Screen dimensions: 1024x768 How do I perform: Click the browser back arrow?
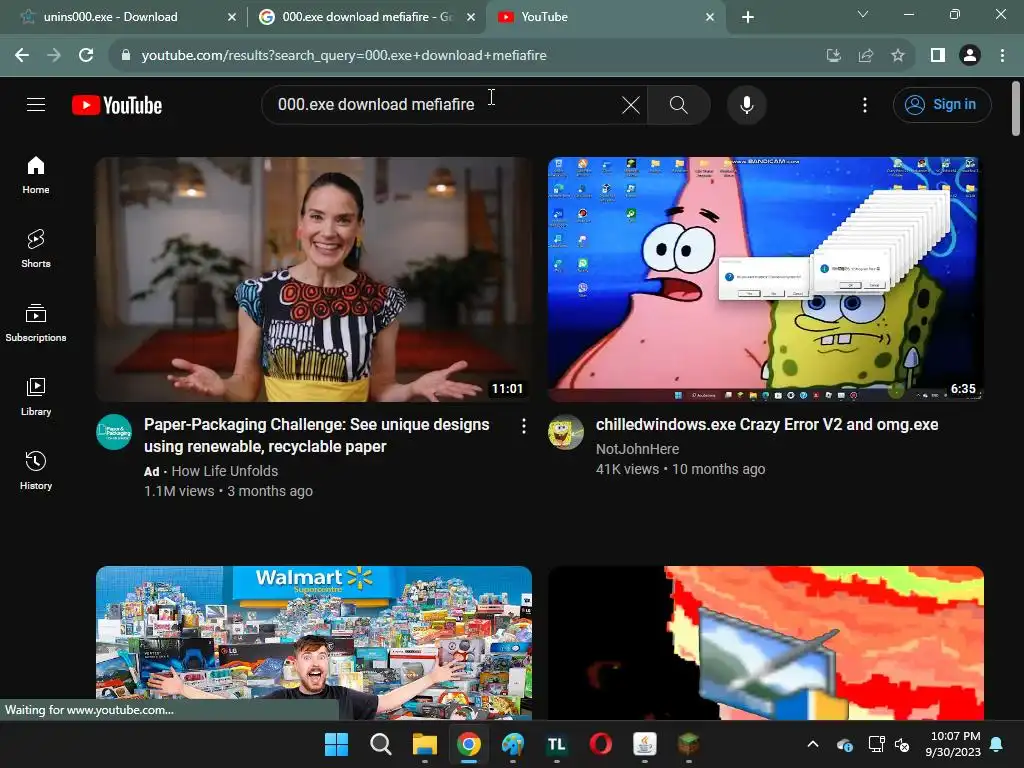click(22, 56)
